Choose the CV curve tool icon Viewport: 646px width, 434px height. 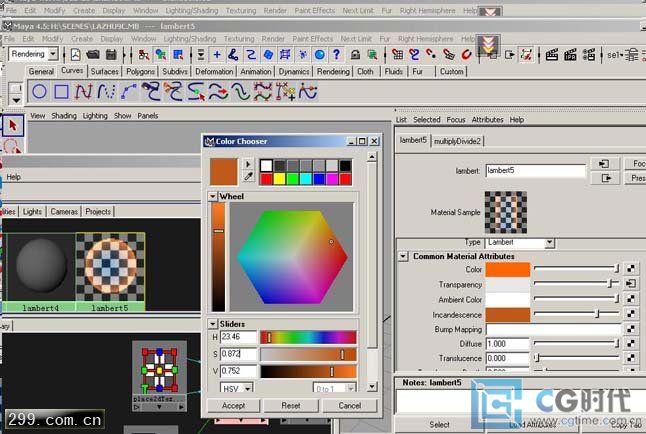pos(83,91)
